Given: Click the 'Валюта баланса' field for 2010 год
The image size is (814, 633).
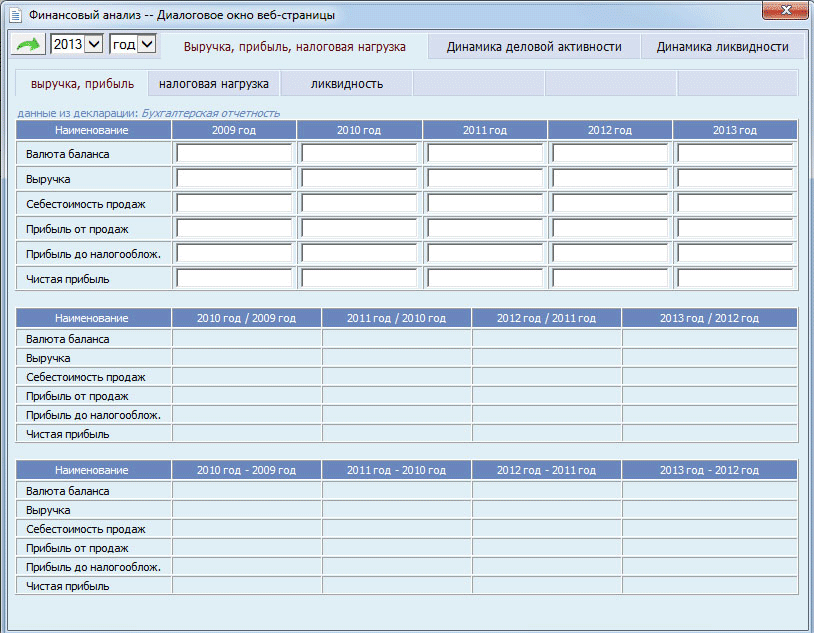Looking at the screenshot, I should pyautogui.click(x=359, y=154).
